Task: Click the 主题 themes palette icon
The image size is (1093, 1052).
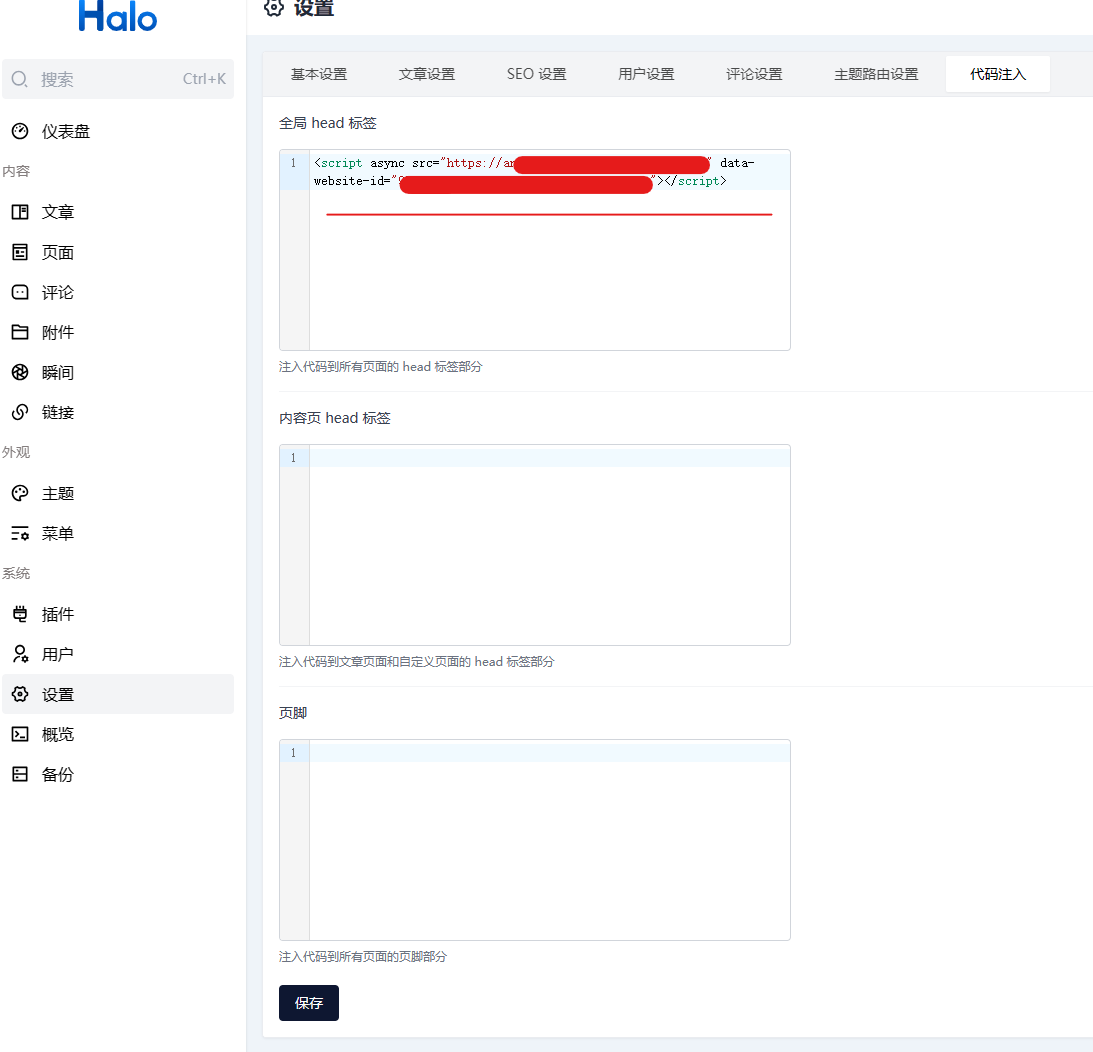Action: (20, 494)
